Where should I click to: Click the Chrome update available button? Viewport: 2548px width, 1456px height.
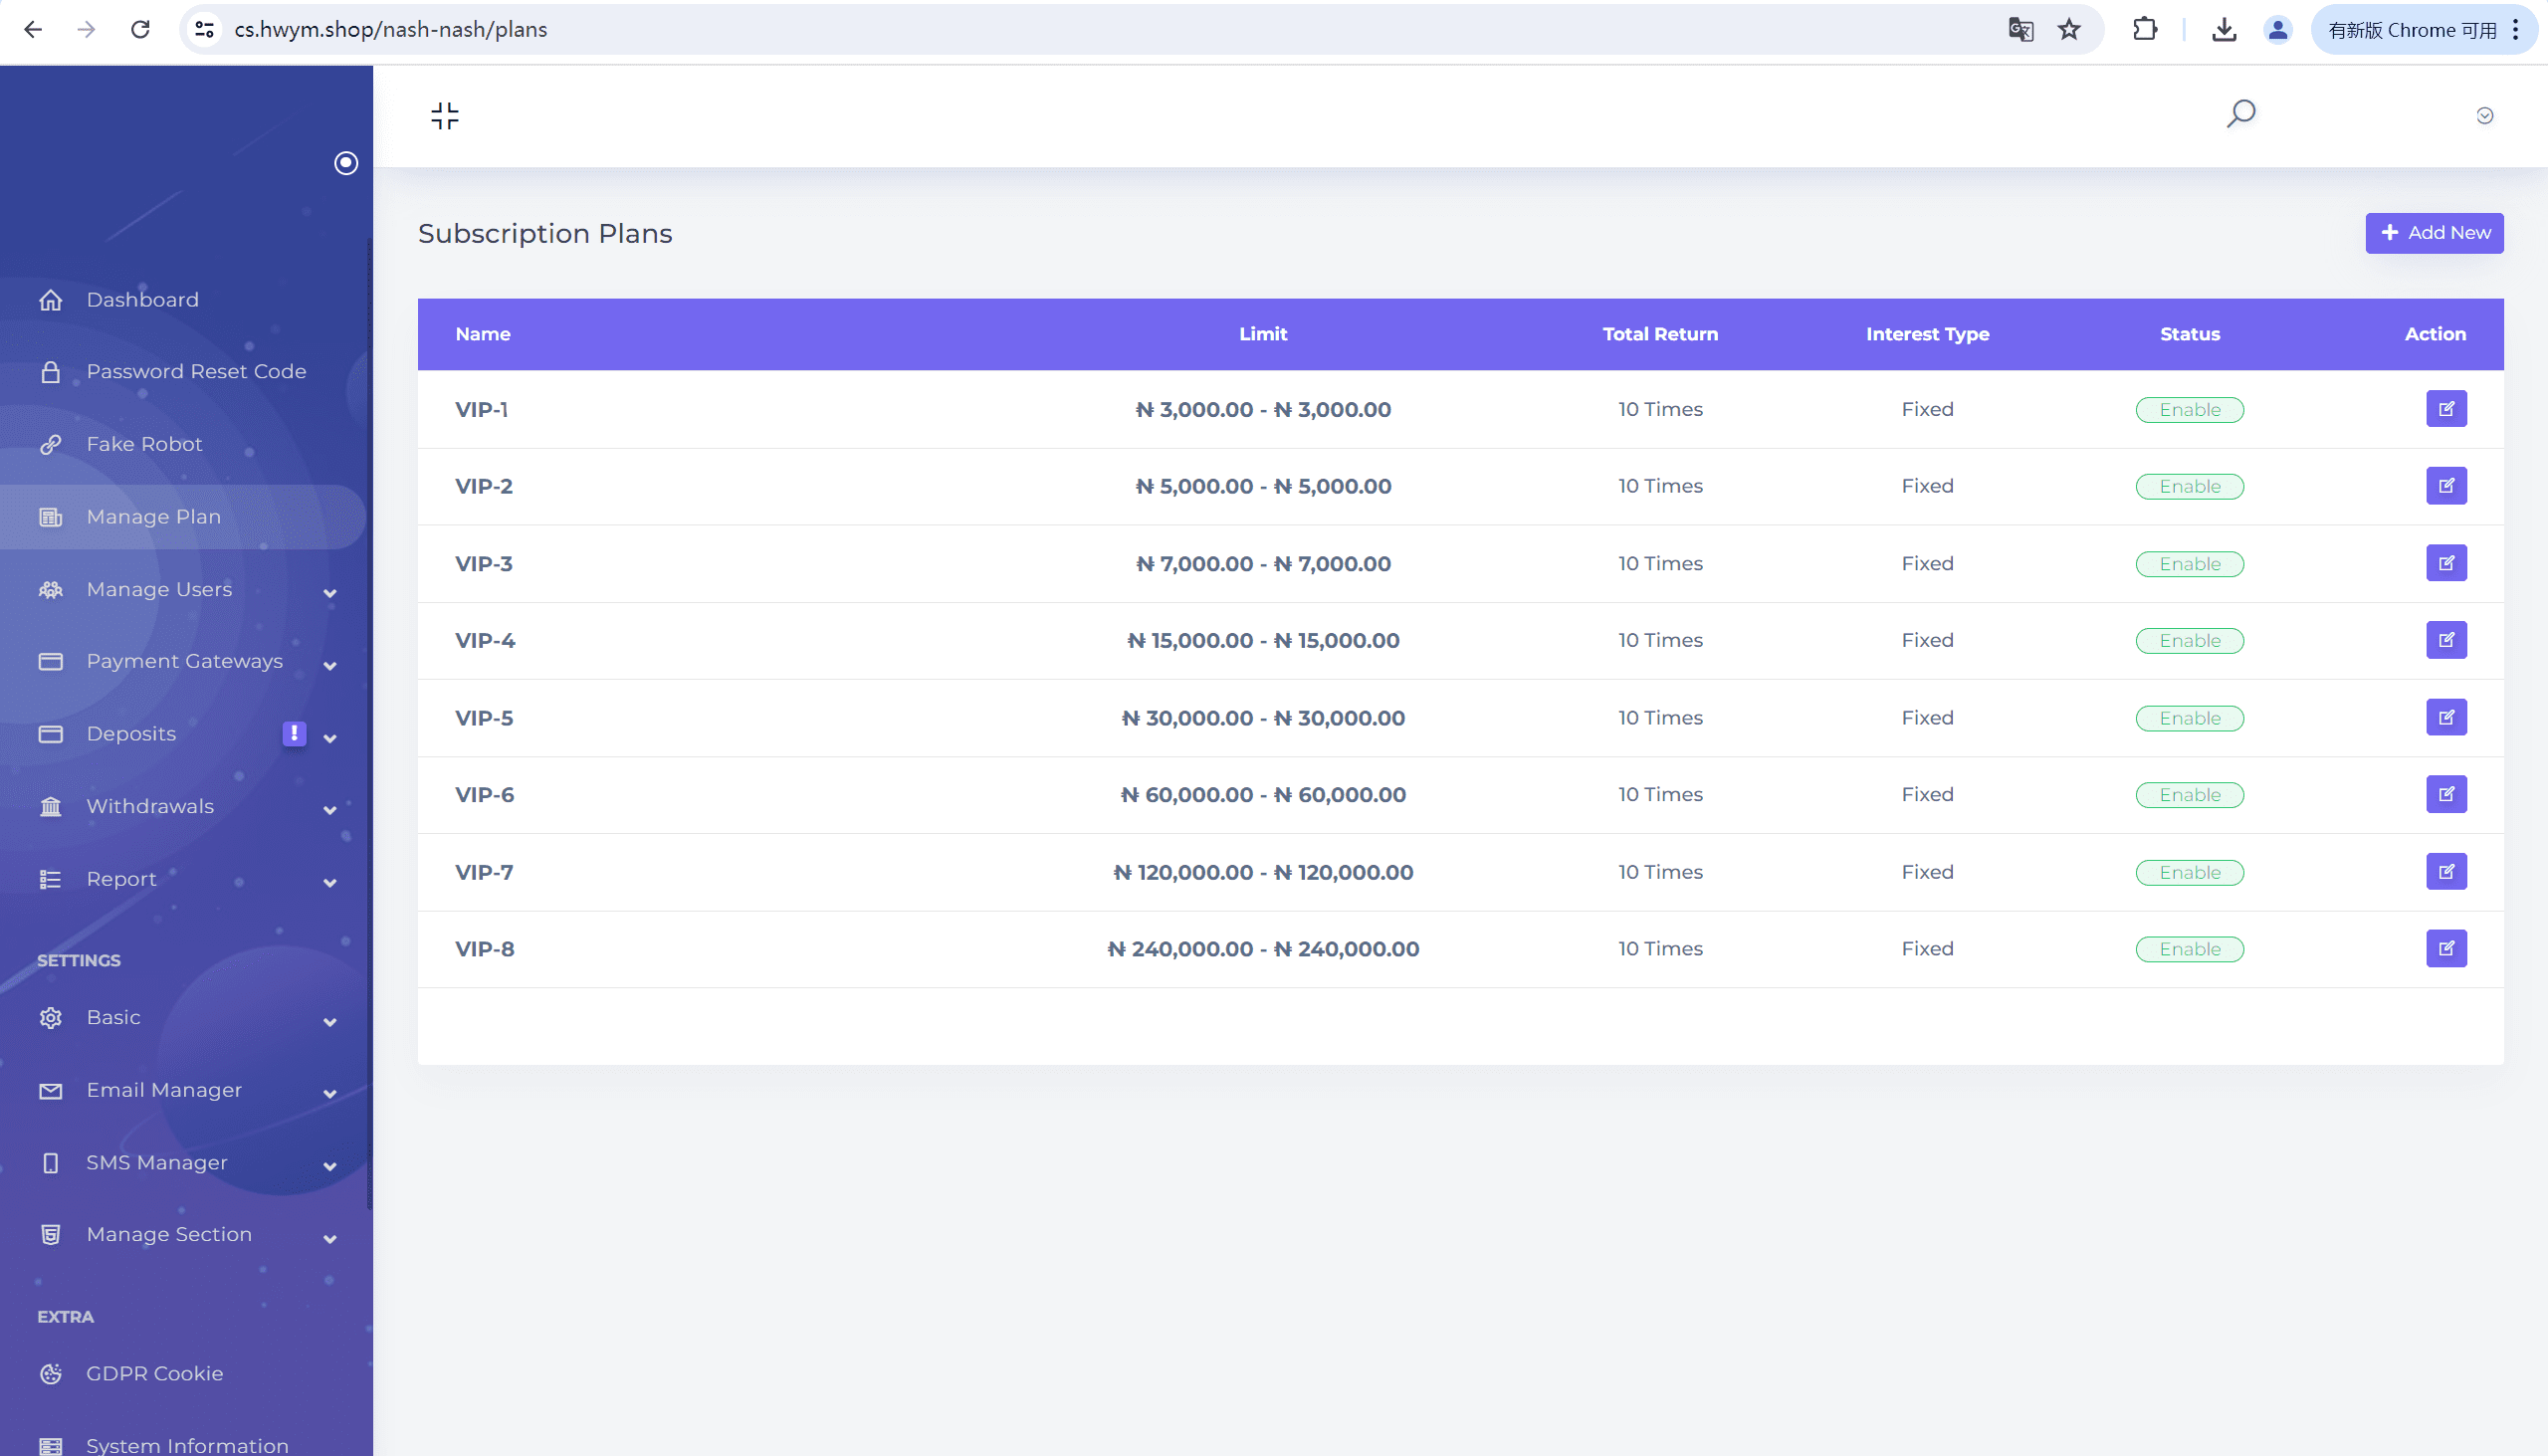[x=2410, y=30]
